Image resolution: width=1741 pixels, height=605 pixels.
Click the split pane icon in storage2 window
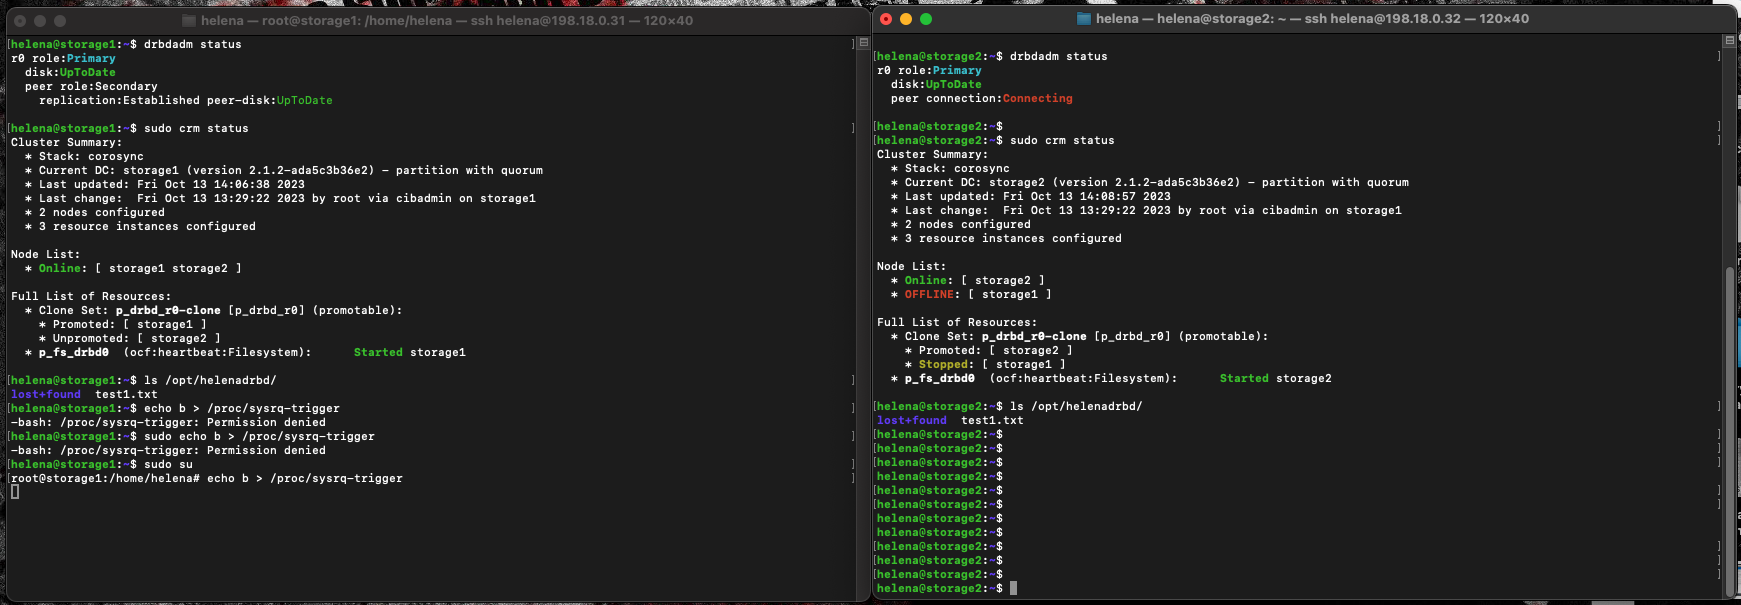click(1729, 41)
